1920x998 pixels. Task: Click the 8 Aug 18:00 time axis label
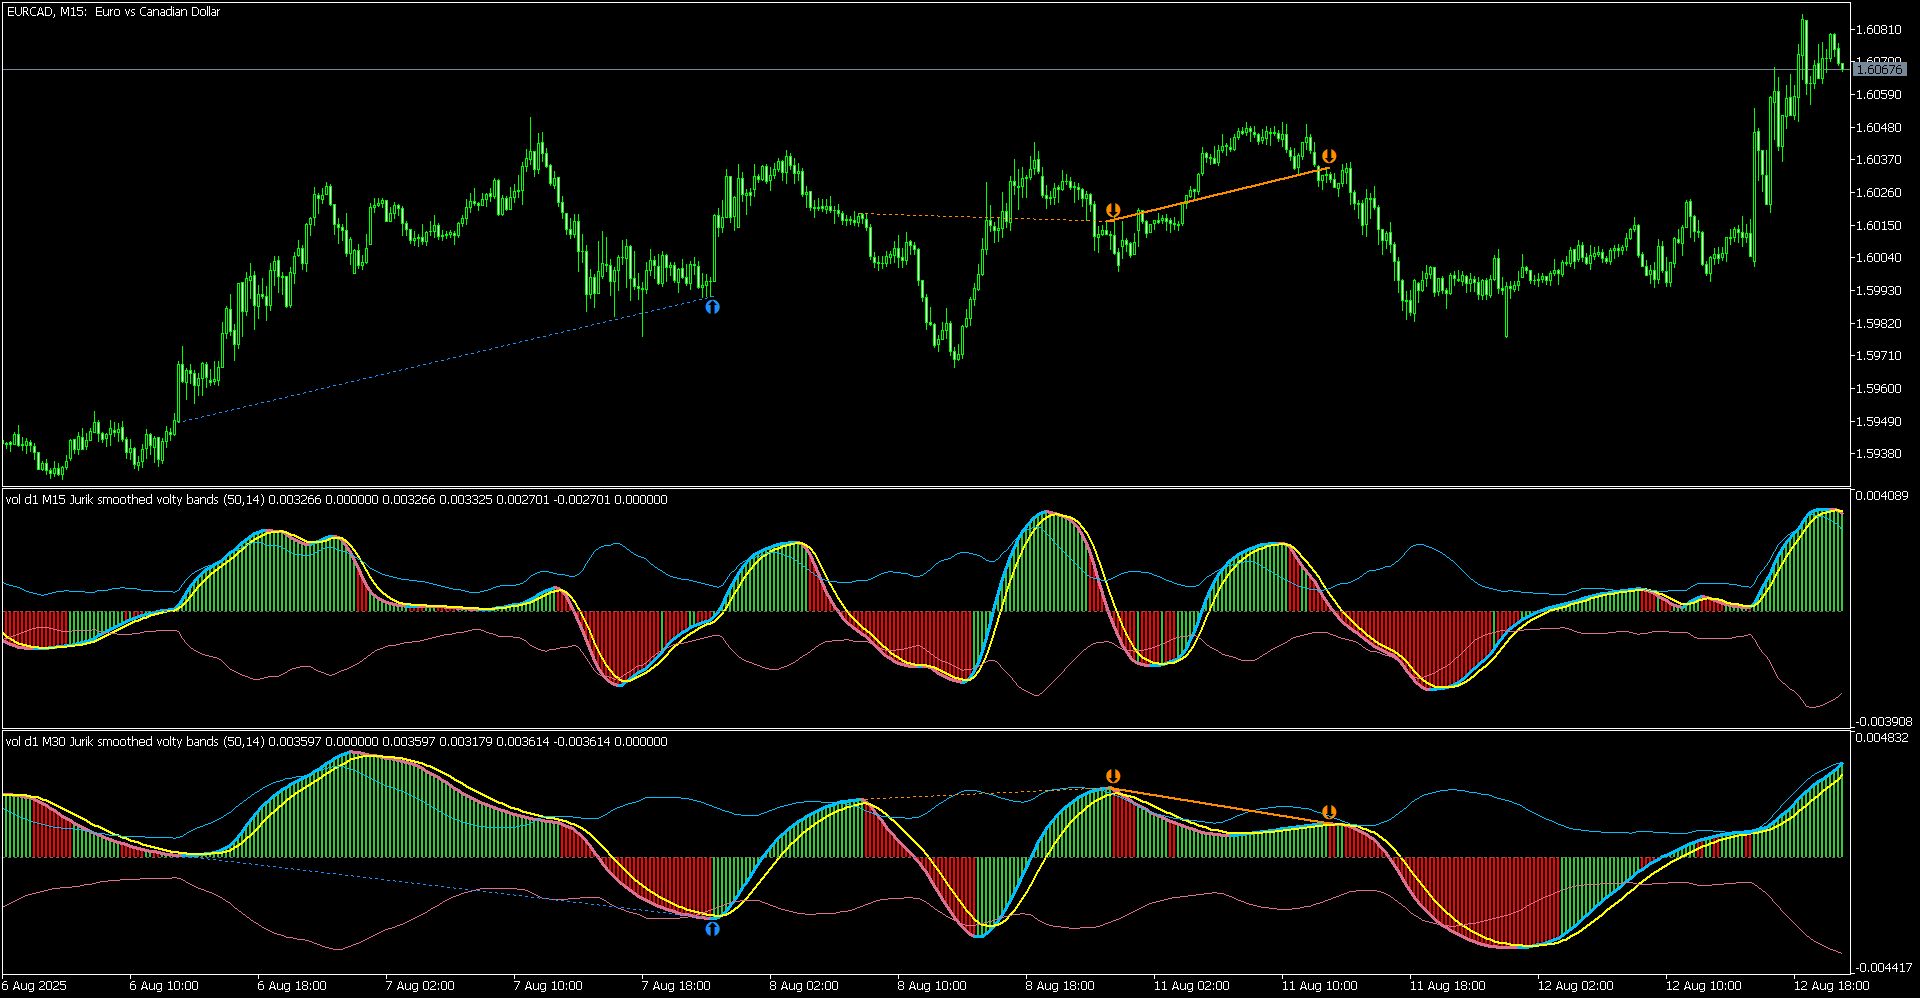[x=1061, y=986]
